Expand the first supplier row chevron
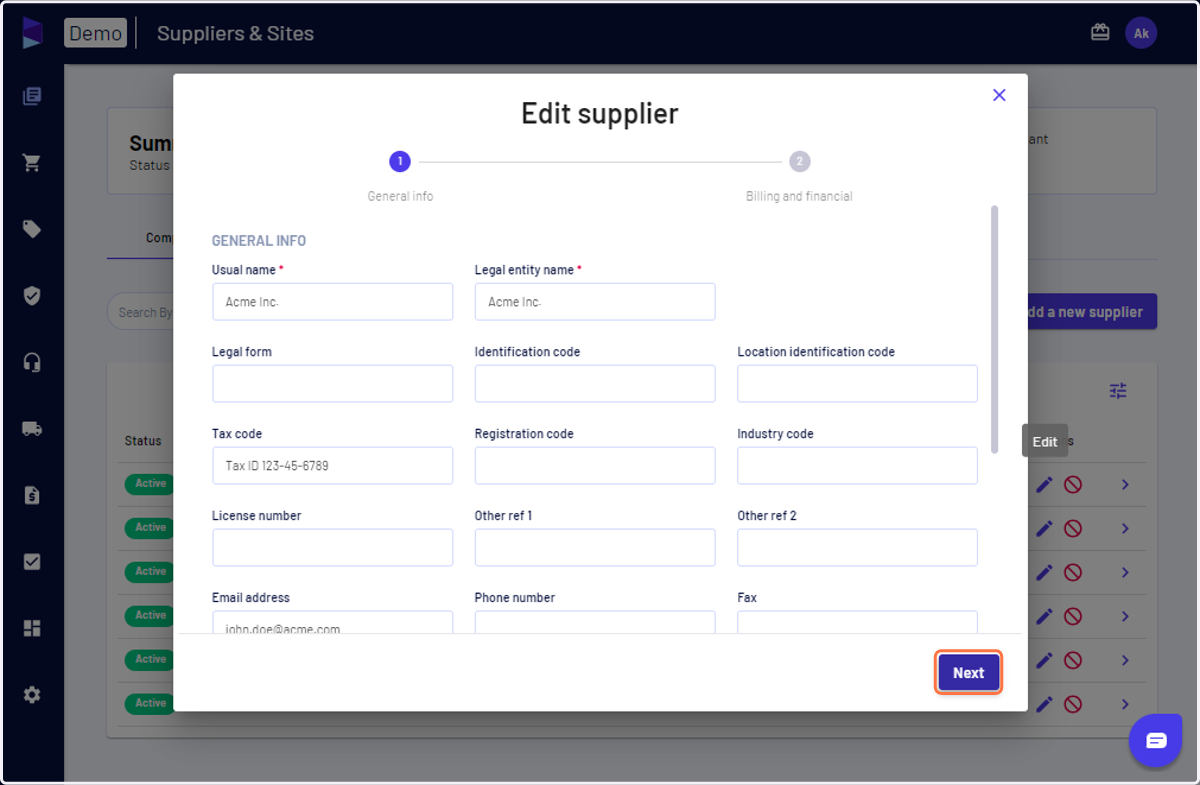 (1125, 485)
